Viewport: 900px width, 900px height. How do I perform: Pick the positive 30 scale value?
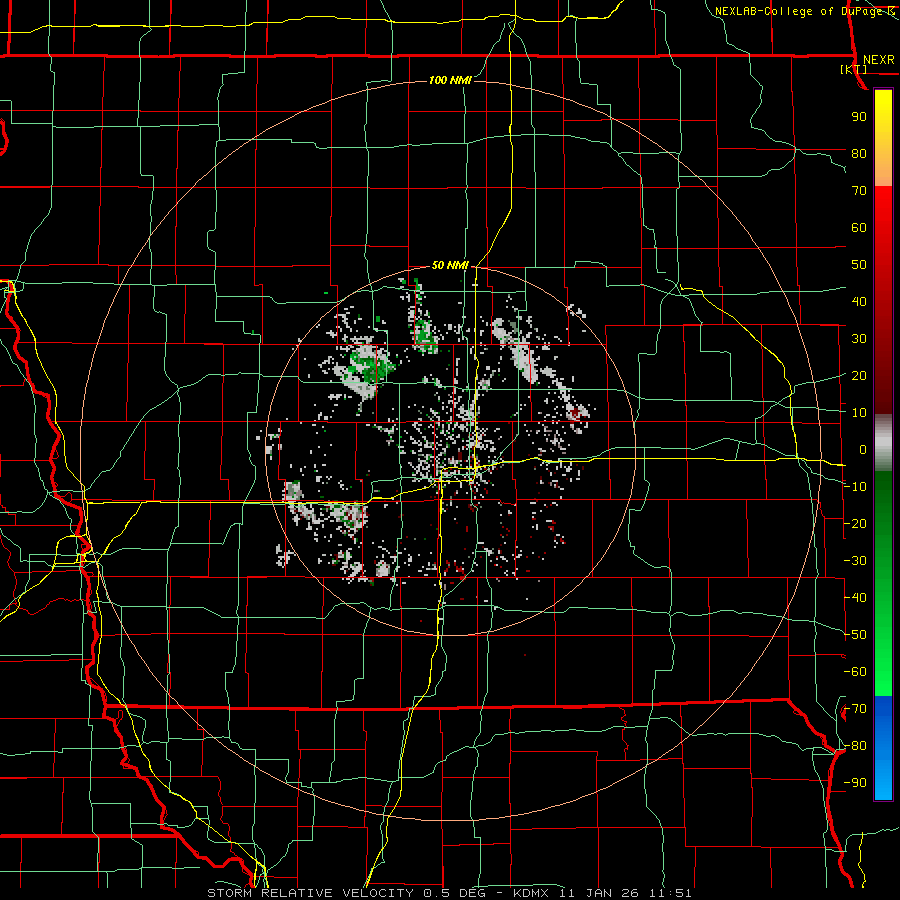pyautogui.click(x=859, y=339)
